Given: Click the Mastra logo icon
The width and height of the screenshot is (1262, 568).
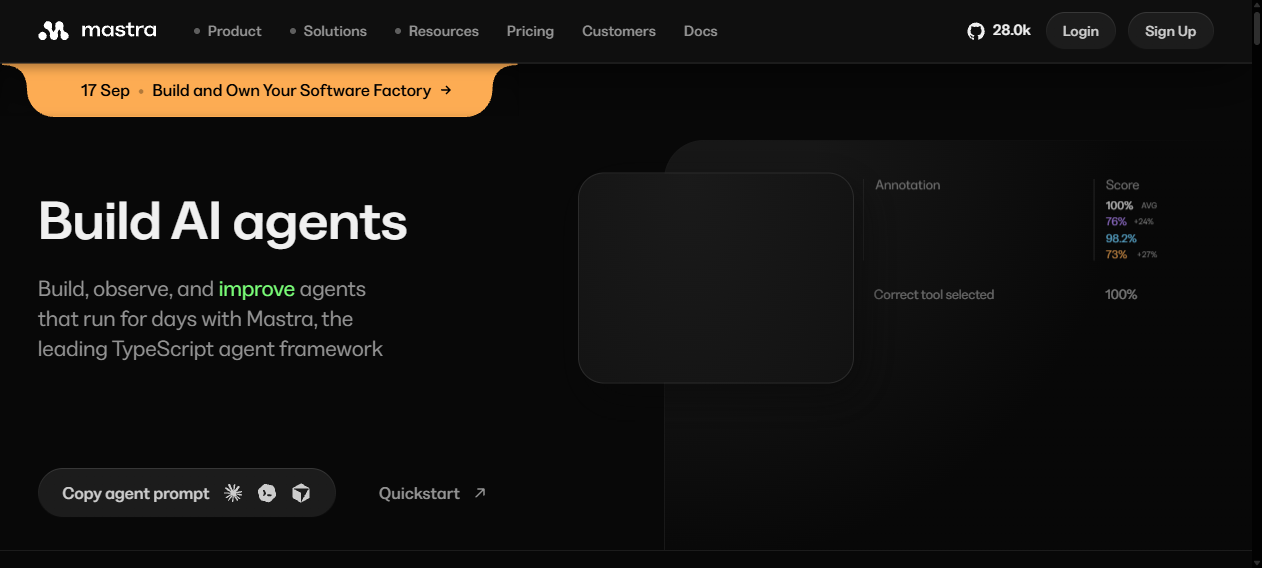Looking at the screenshot, I should point(53,31).
